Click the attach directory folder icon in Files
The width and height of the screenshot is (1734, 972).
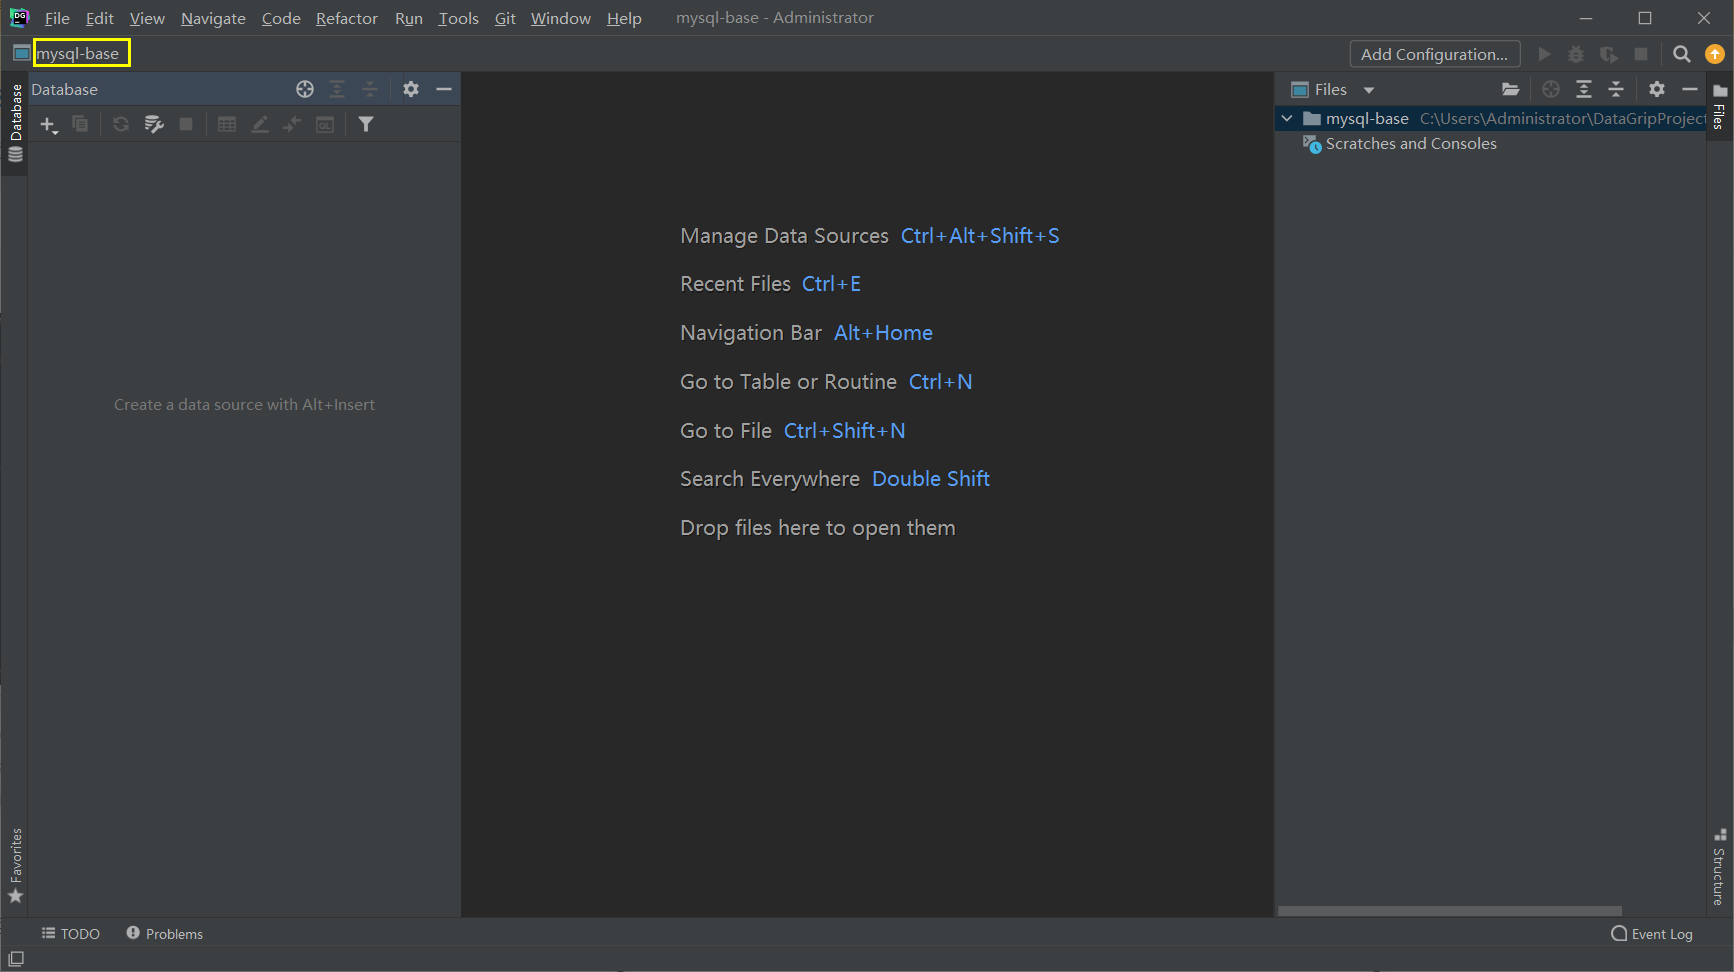pos(1510,89)
